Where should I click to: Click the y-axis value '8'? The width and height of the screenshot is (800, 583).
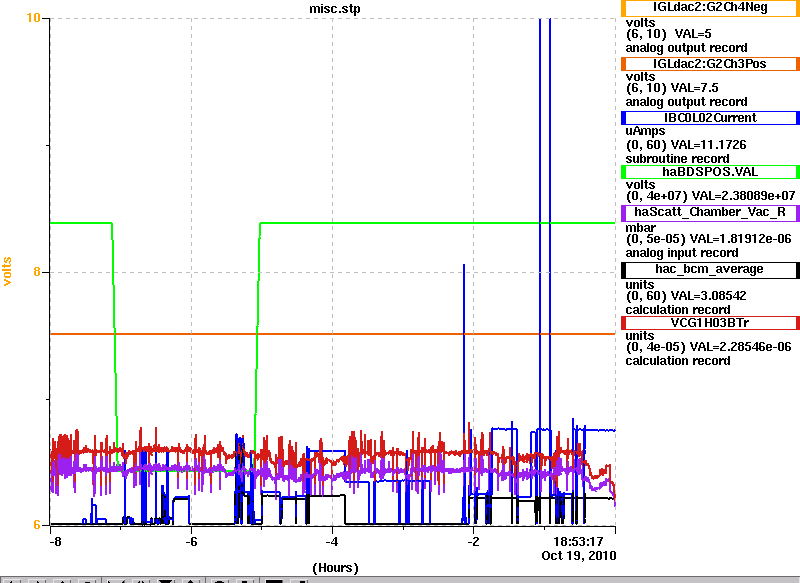coord(37,272)
